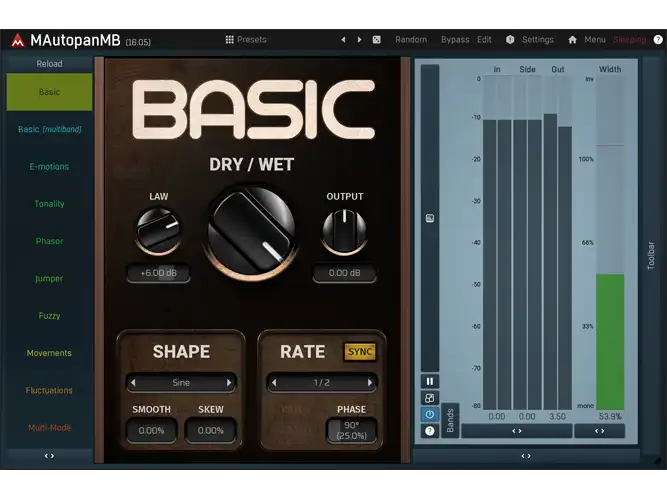The height and width of the screenshot is (500, 667).
Task: Toggle the yellow SYNC button
Action: point(360,352)
